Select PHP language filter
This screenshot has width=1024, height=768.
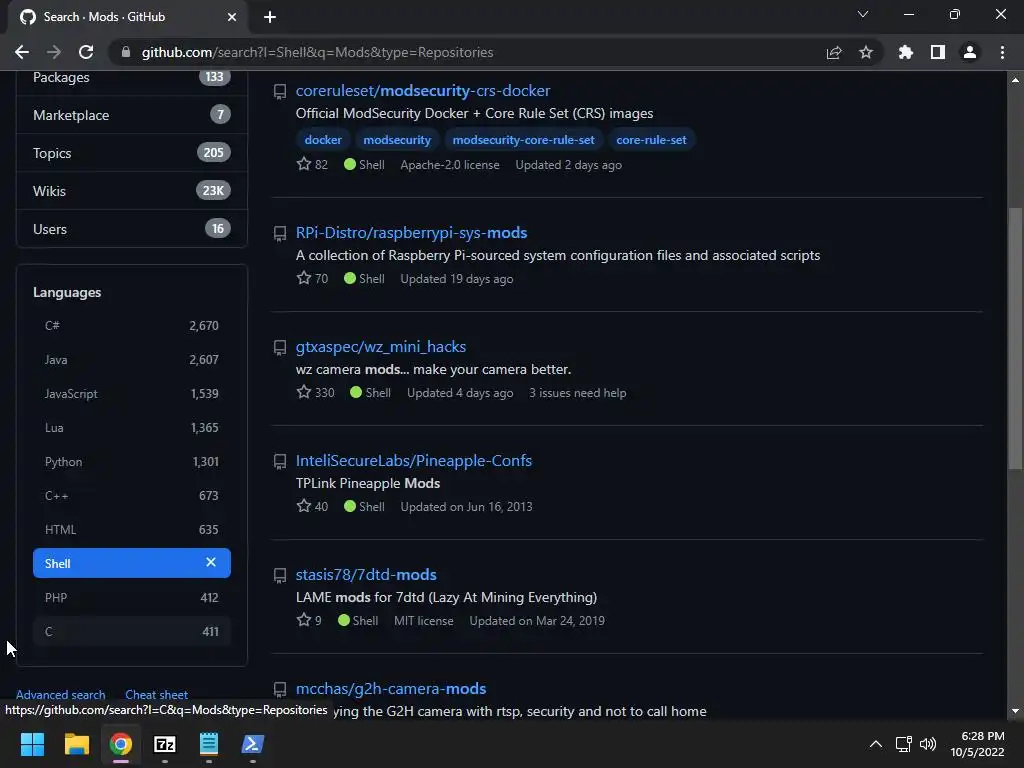(131, 597)
